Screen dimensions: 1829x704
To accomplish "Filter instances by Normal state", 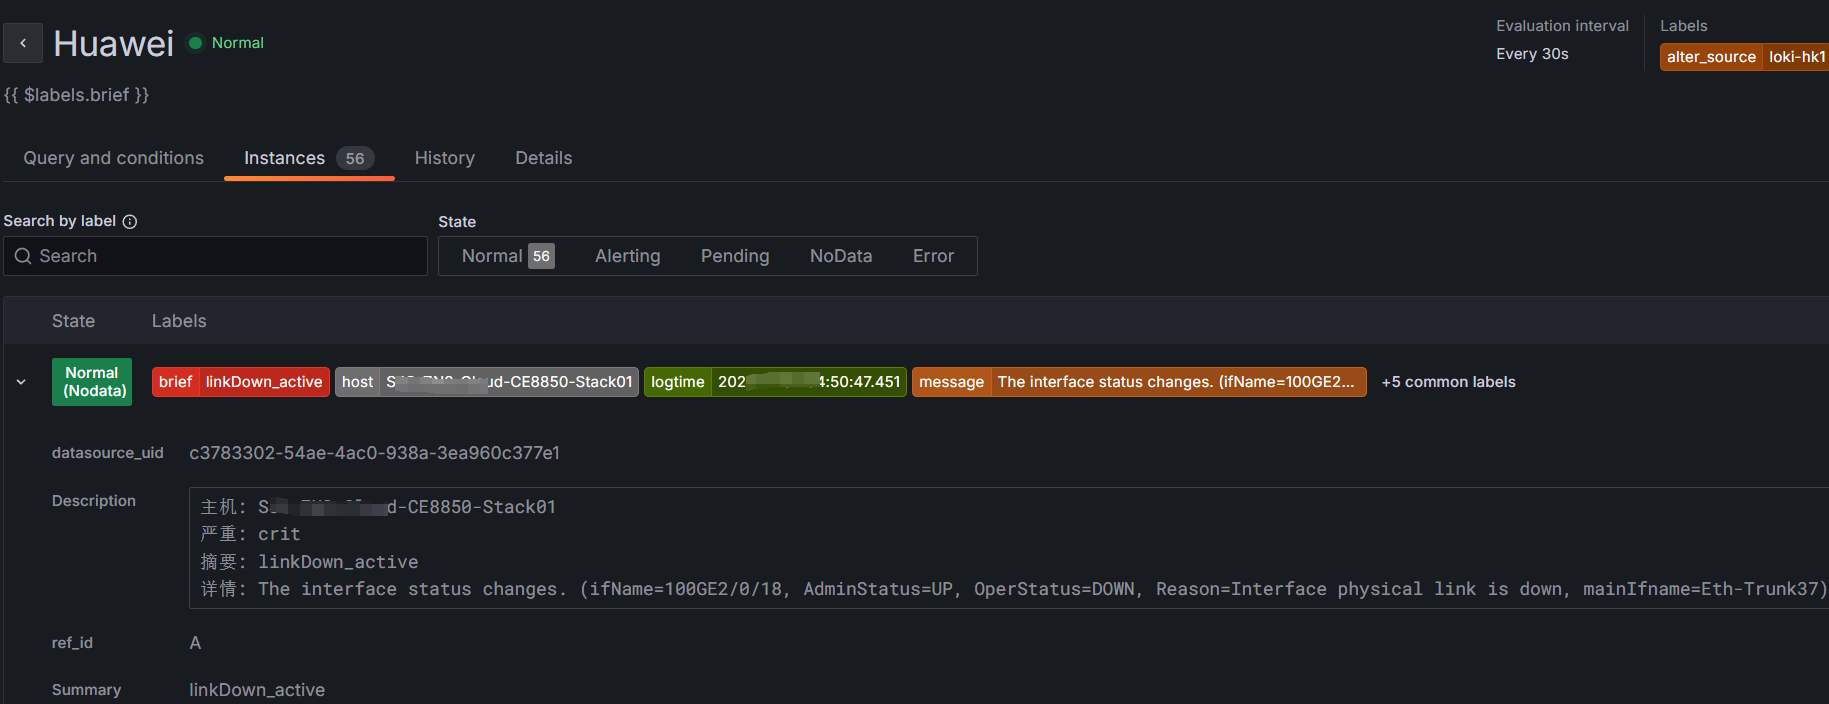I will pyautogui.click(x=507, y=256).
